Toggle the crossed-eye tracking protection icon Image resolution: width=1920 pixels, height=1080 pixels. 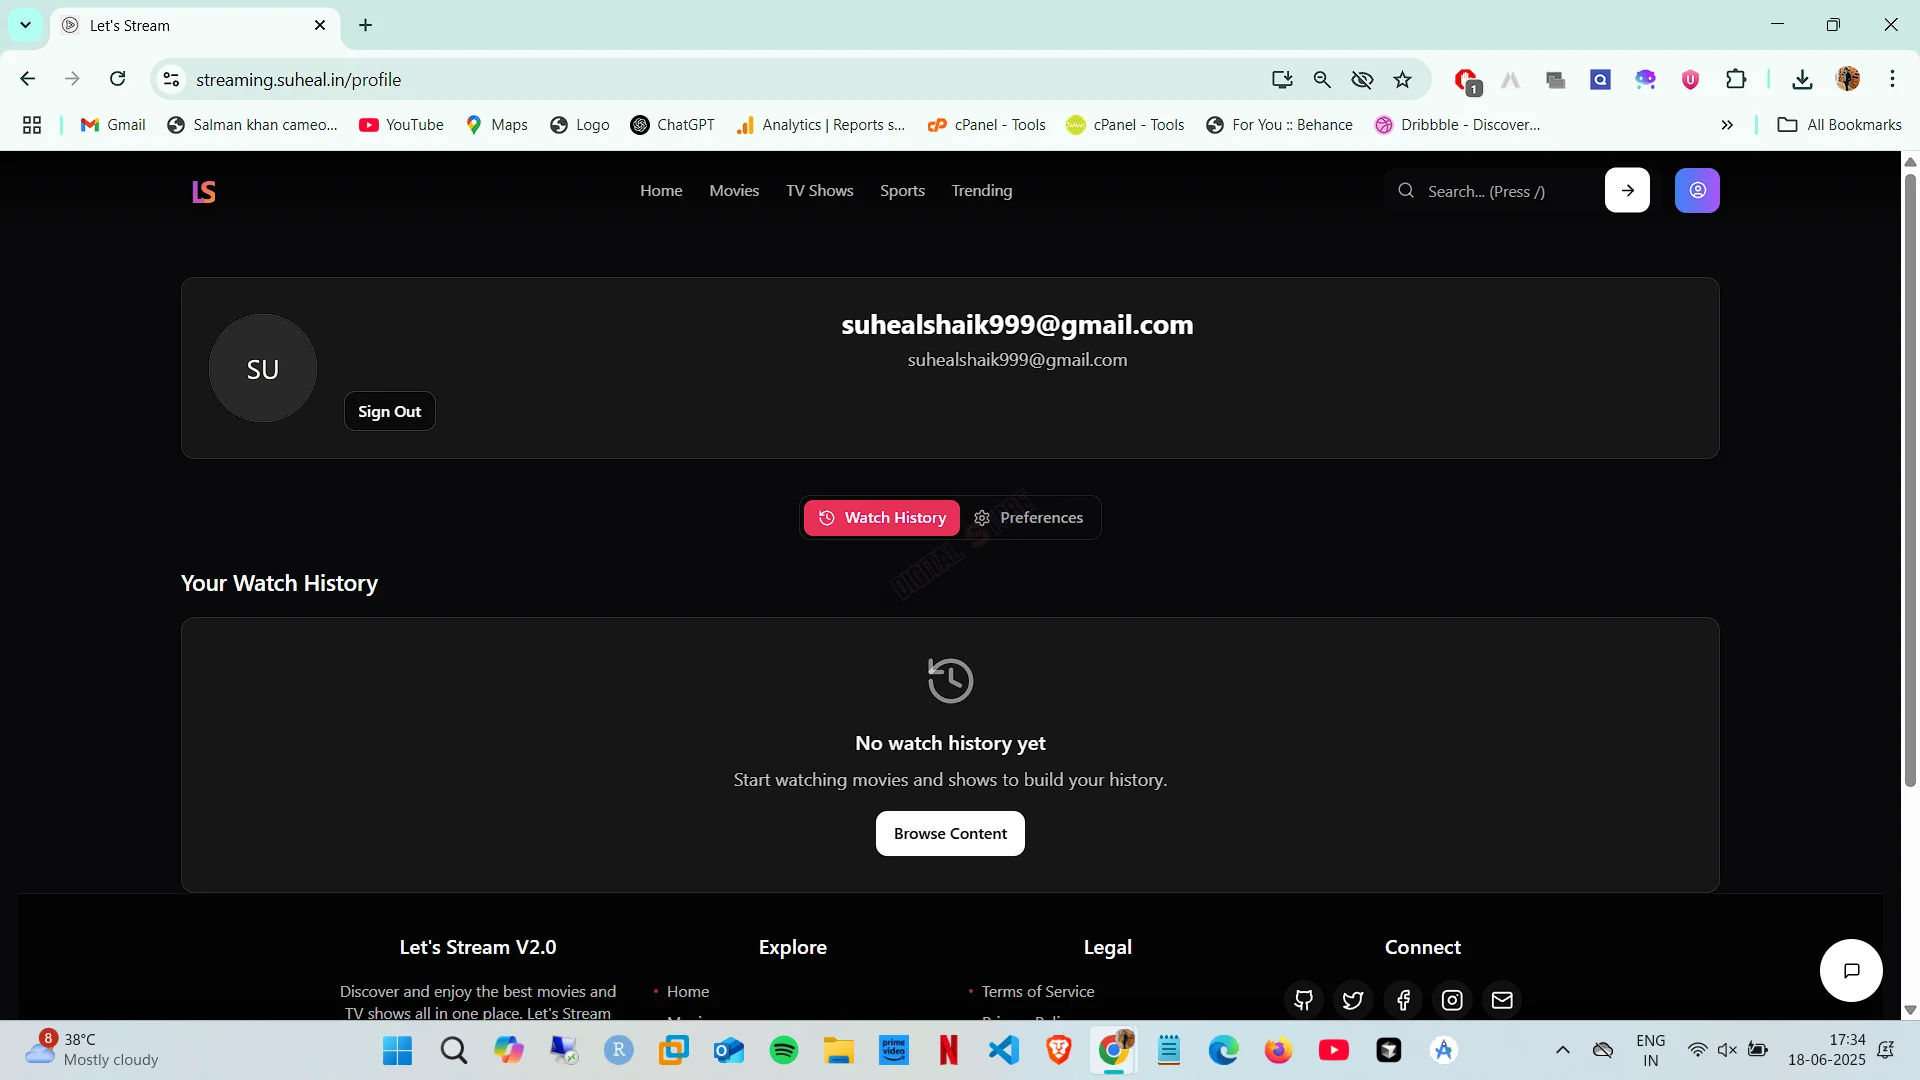(1362, 79)
